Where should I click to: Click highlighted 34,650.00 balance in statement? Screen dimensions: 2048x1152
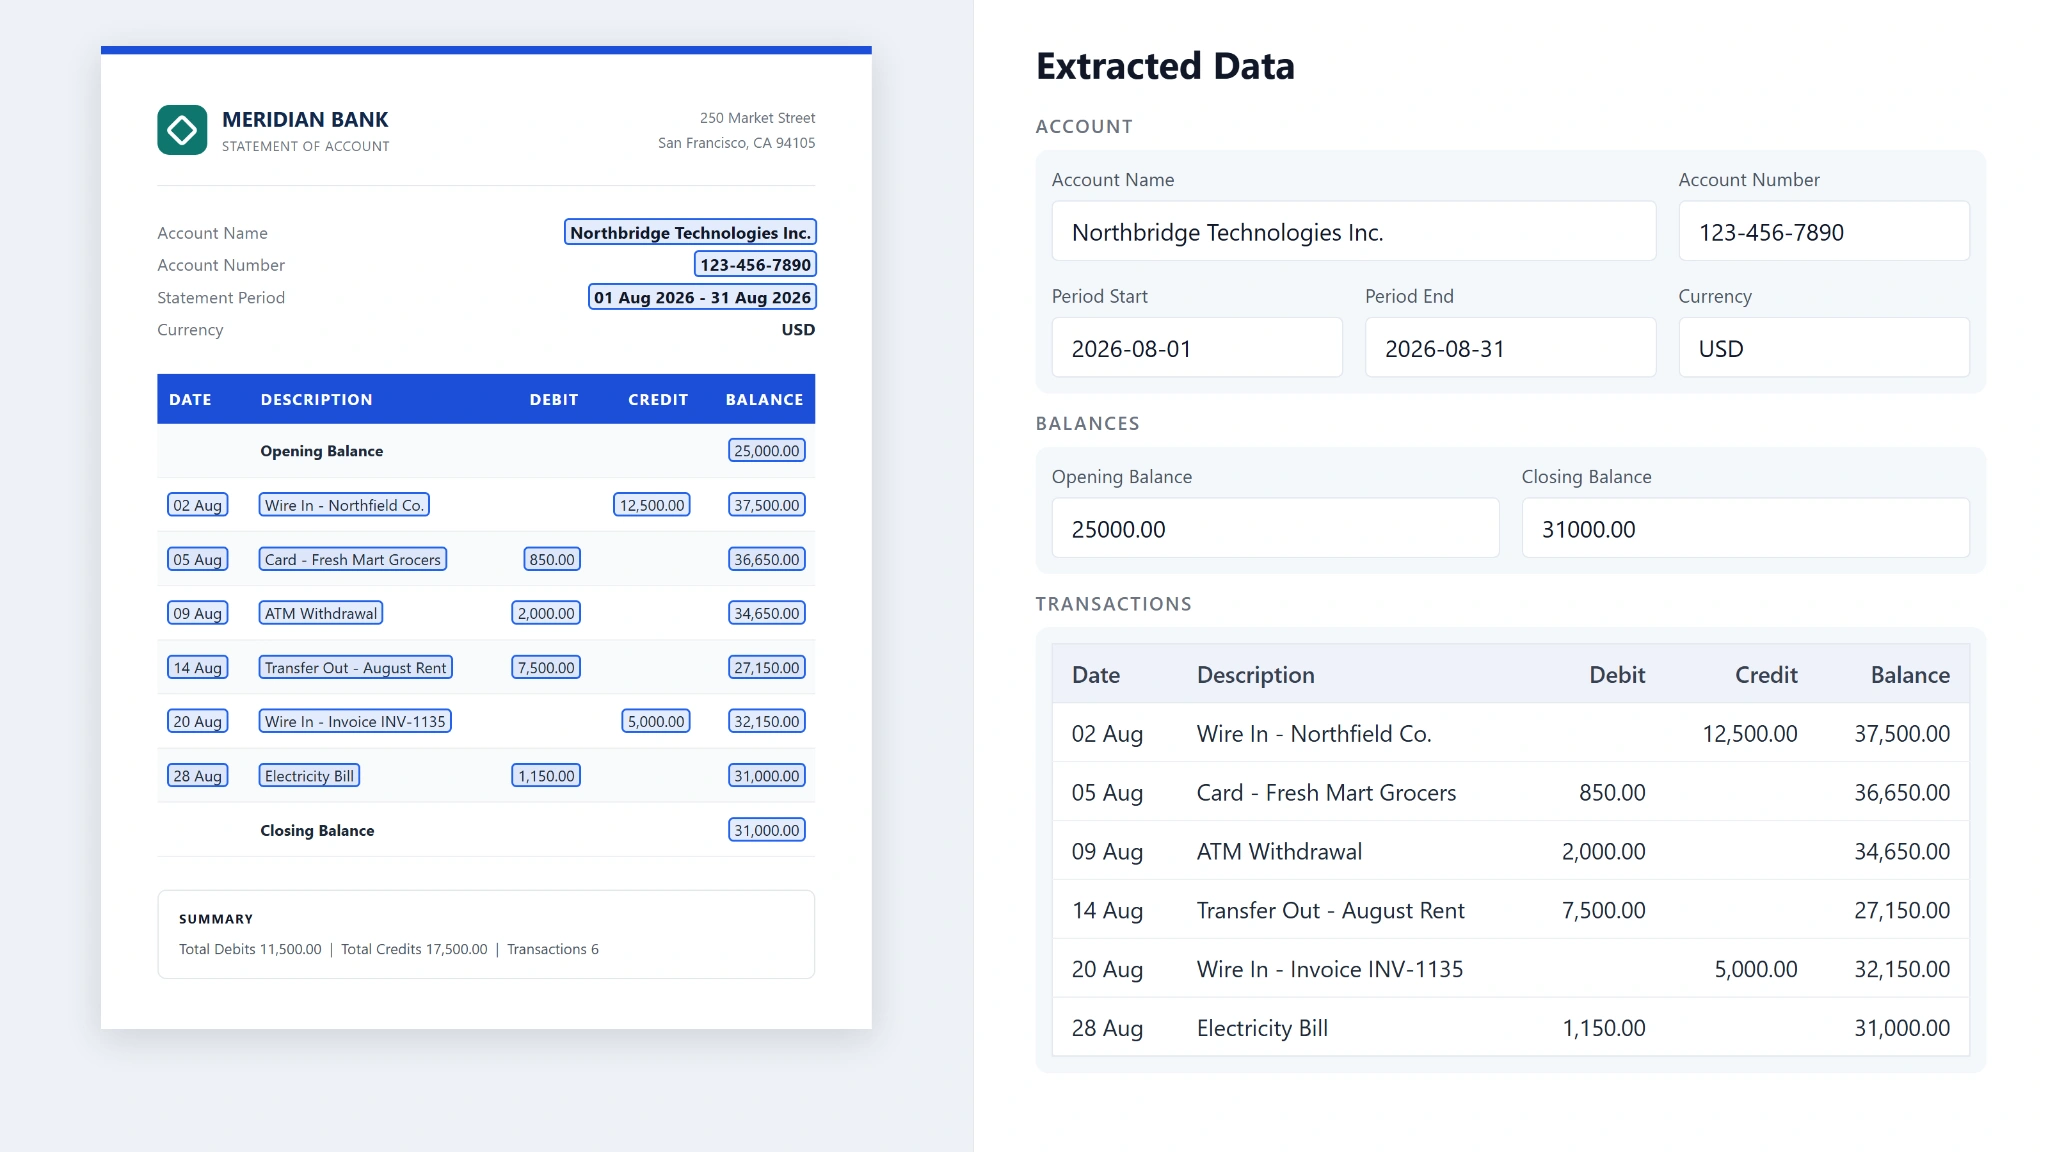[766, 613]
